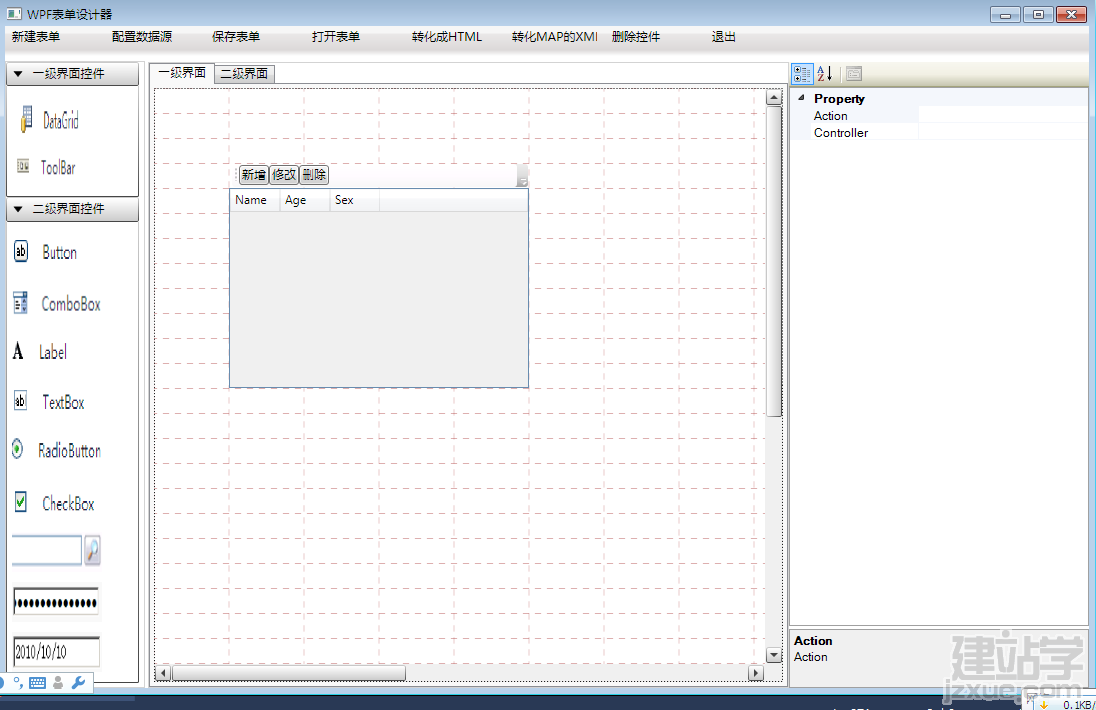Select the DataGrid control icon
The image size is (1096, 710).
[x=27, y=119]
